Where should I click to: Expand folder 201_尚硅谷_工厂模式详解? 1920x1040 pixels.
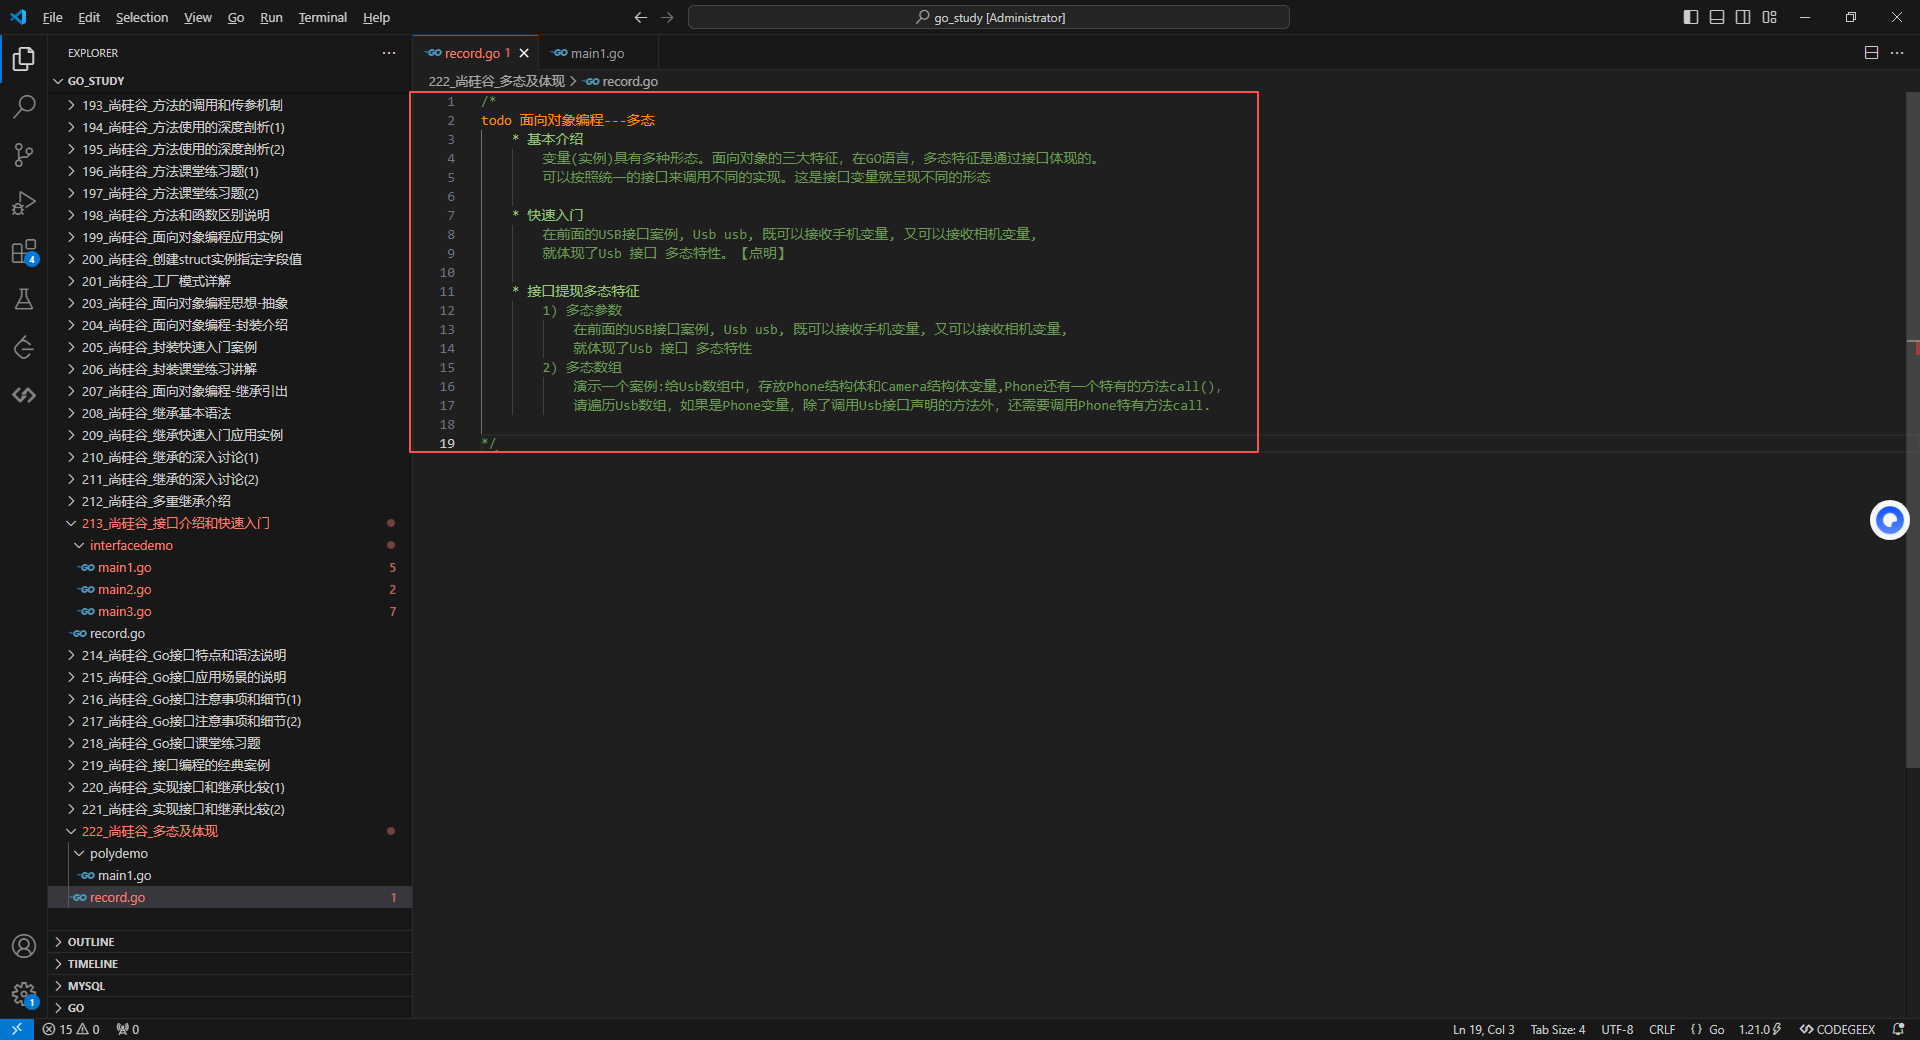click(230, 281)
